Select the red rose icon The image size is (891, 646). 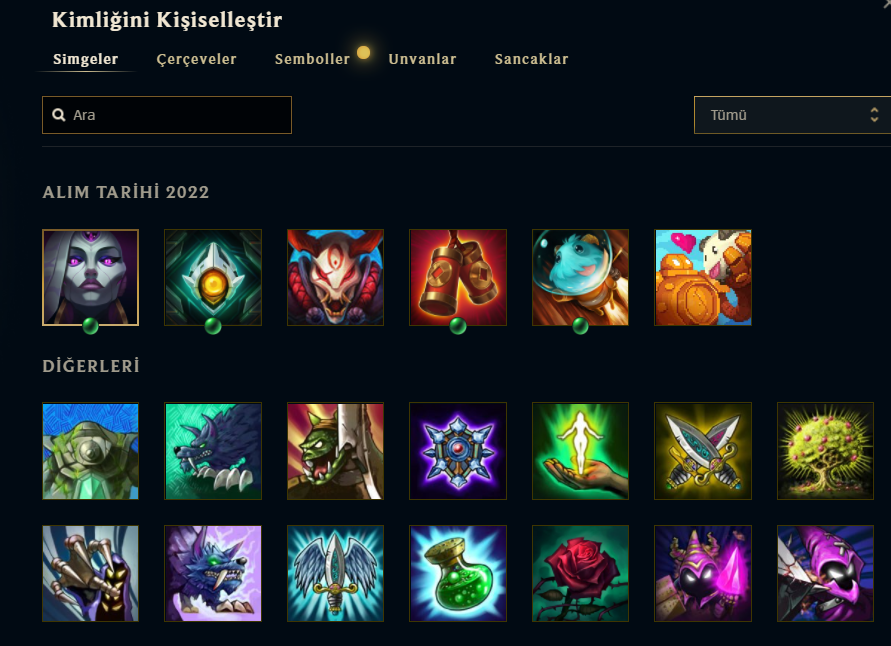coord(580,573)
